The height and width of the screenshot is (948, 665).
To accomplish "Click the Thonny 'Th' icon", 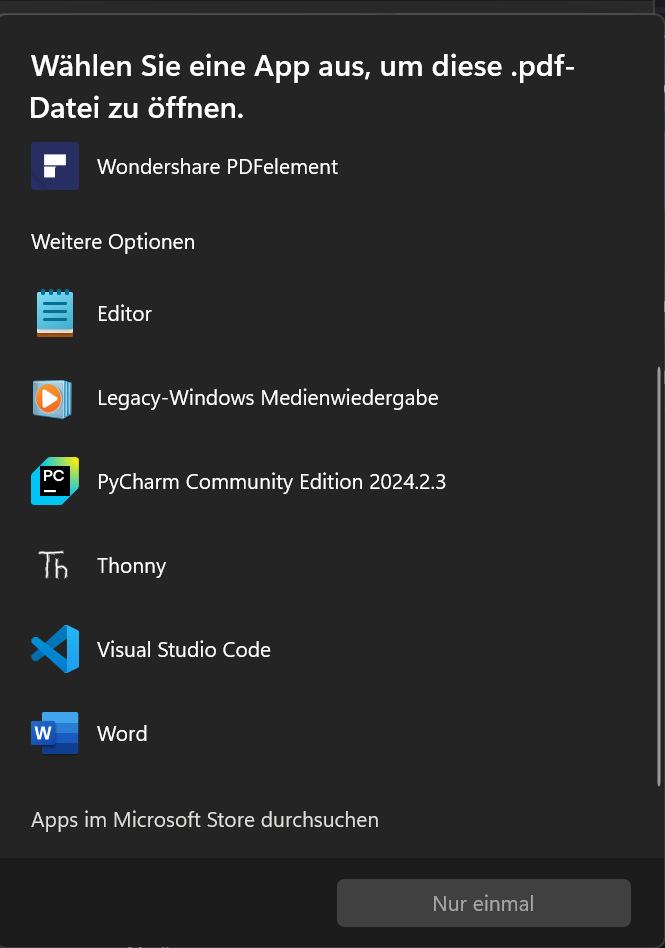I will tap(53, 565).
